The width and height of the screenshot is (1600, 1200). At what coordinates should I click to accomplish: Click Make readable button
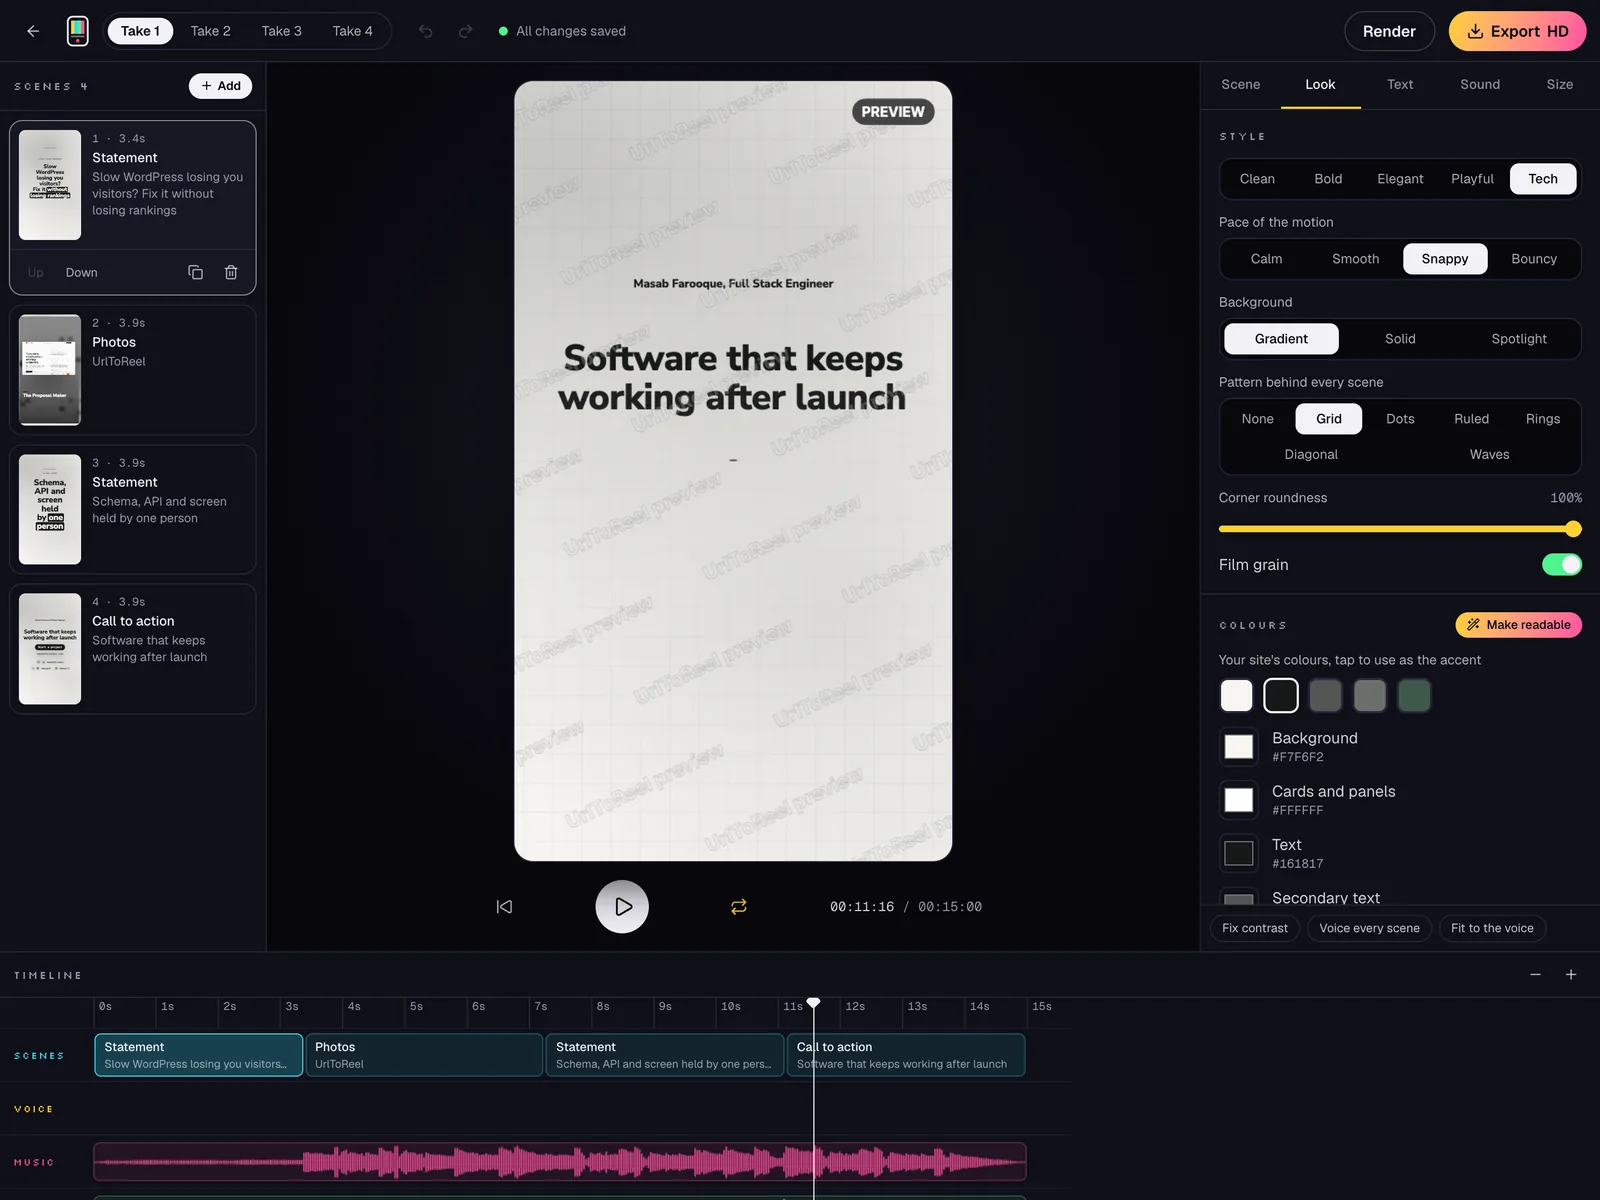[1518, 625]
